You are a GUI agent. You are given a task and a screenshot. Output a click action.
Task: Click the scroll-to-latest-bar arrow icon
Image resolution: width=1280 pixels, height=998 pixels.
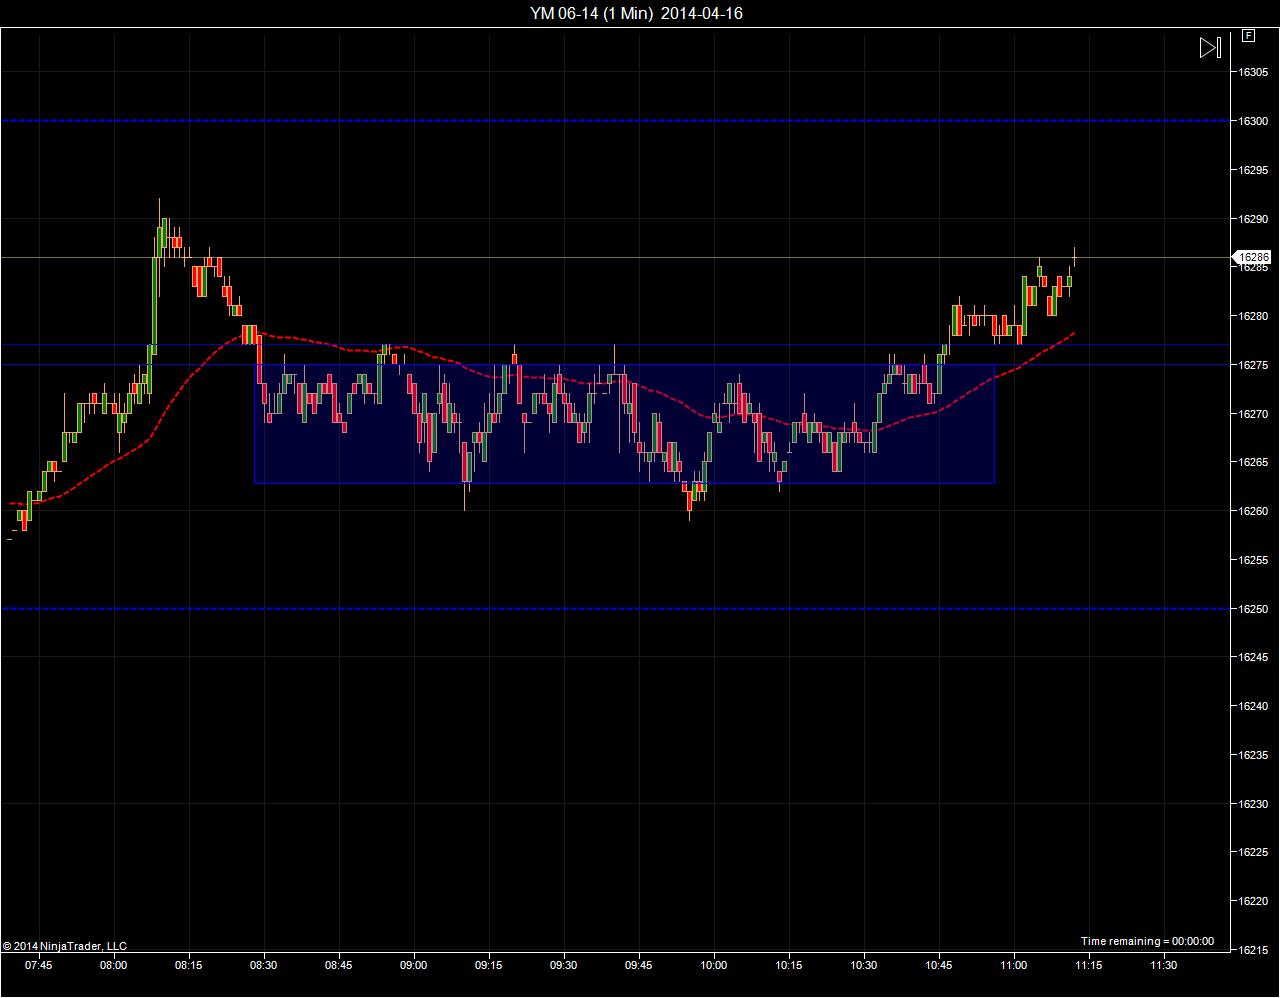1210,48
